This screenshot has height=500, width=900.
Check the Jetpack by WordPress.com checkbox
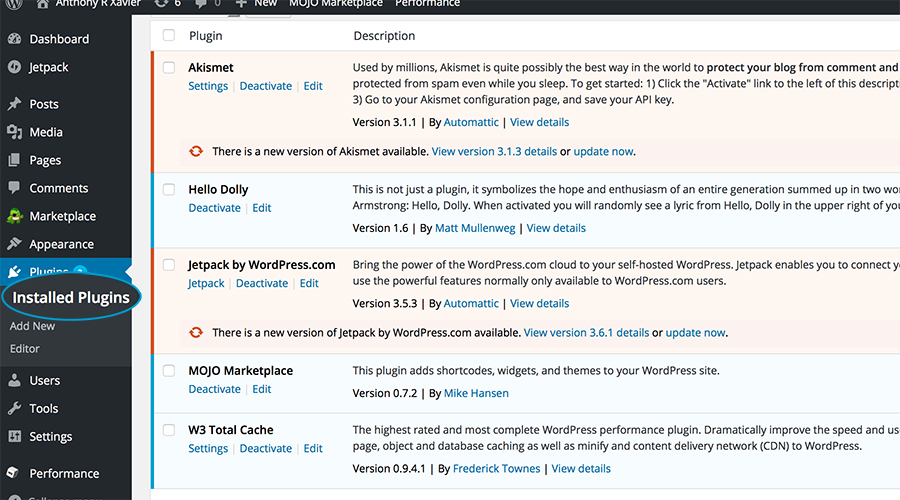pyautogui.click(x=169, y=265)
